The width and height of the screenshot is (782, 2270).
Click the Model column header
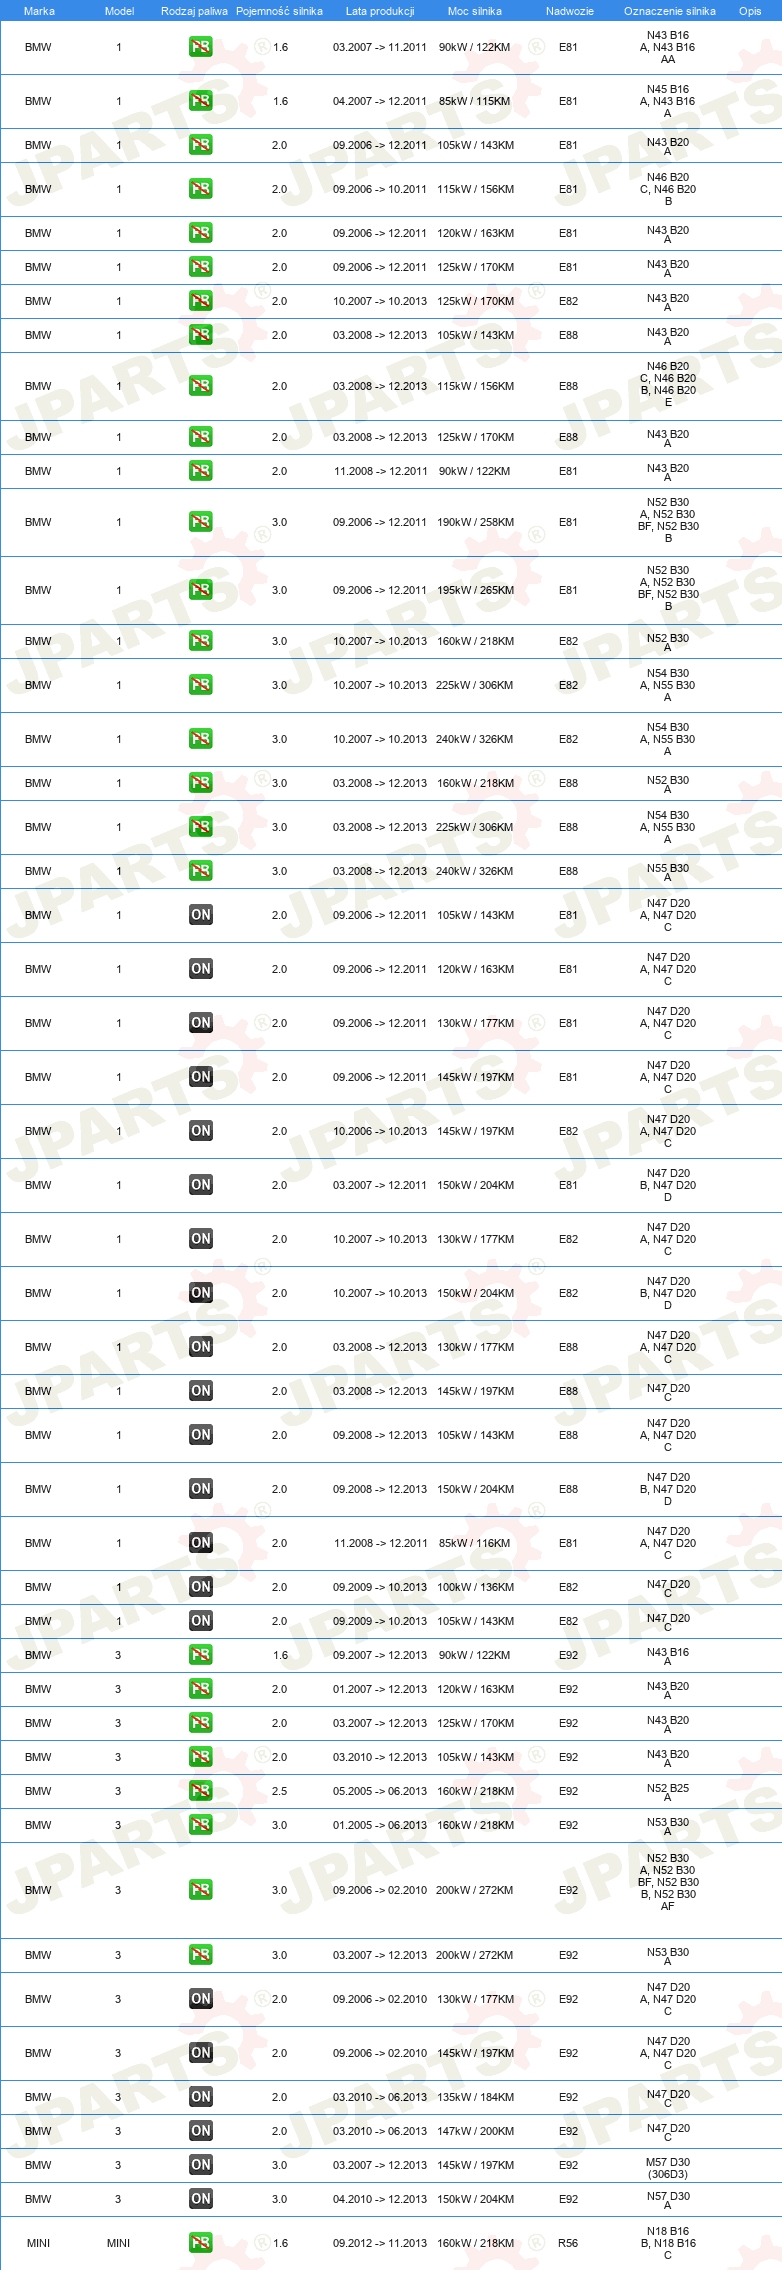[x=119, y=11]
